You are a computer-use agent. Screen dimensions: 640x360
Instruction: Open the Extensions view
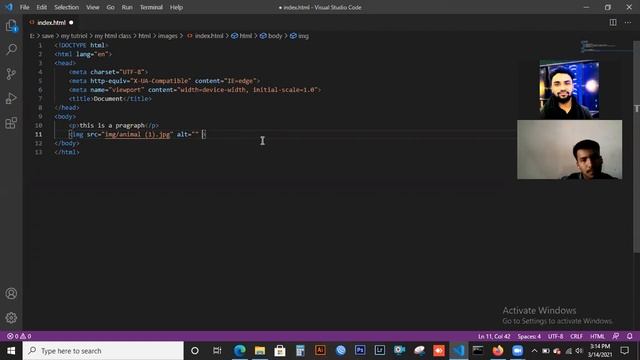11,122
